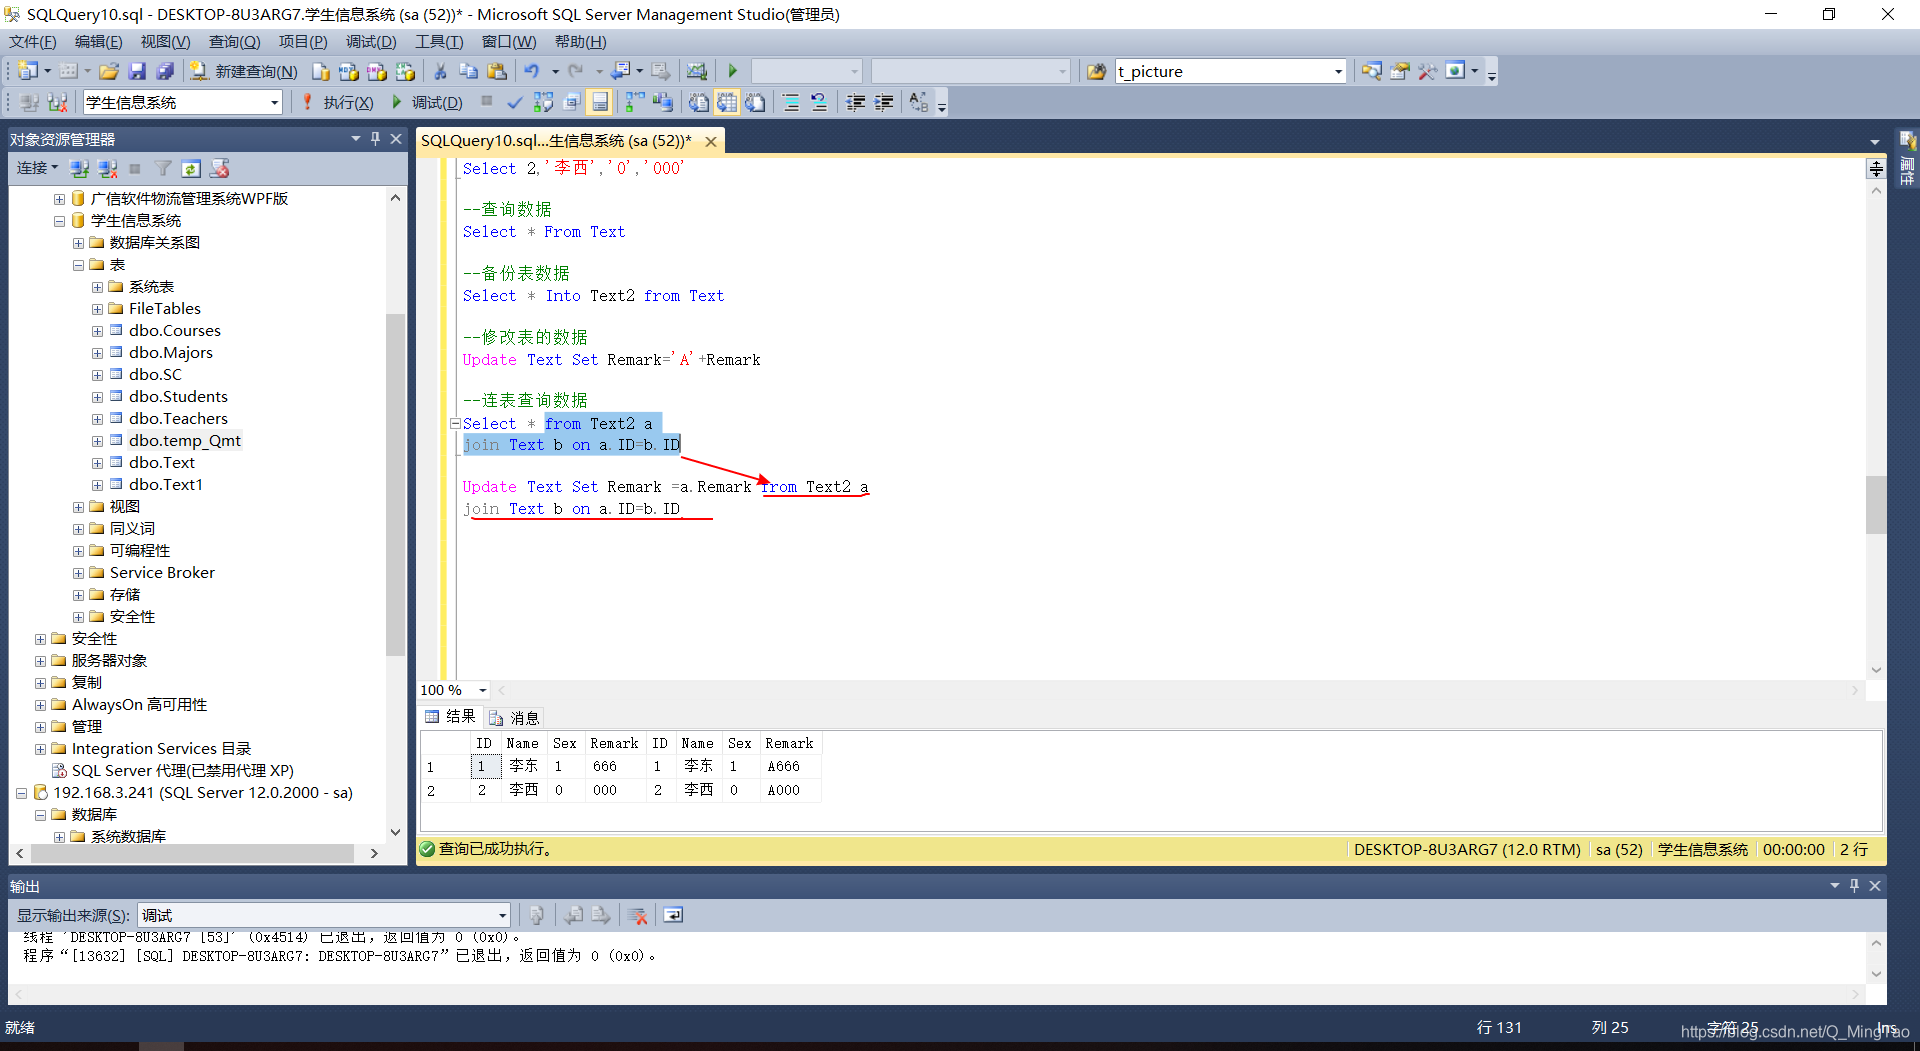This screenshot has height=1051, width=1920.
Task: Toggle Include Actual Execution Plan
Action: [x=635, y=102]
